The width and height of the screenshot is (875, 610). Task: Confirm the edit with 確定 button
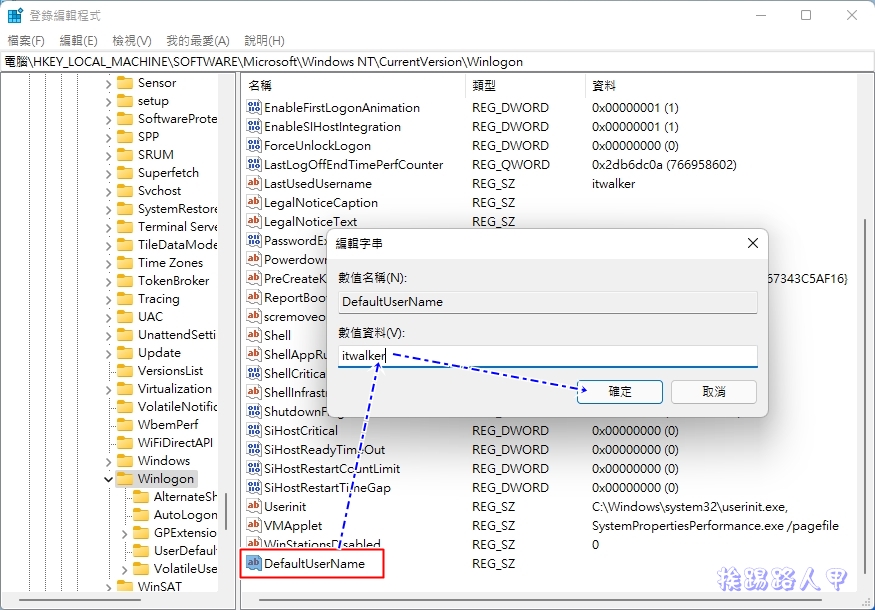point(620,392)
